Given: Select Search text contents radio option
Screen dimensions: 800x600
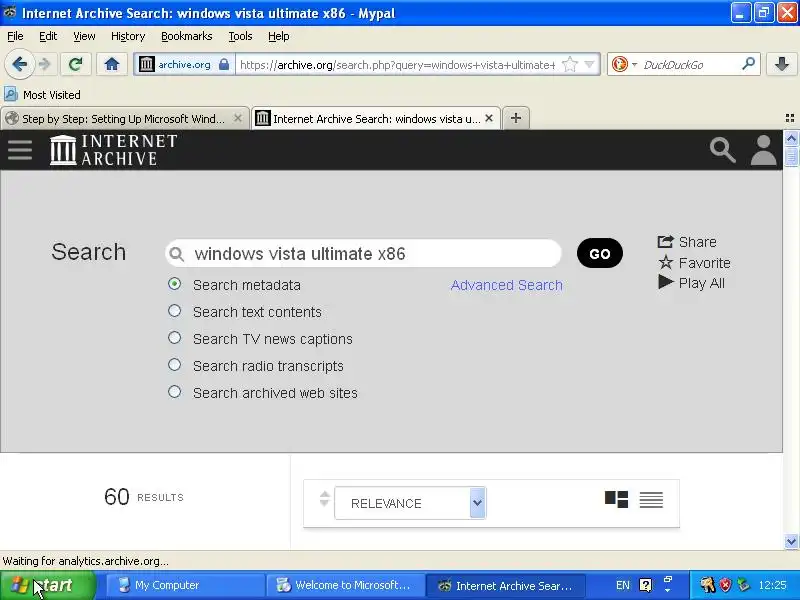Looking at the screenshot, I should 174,311.
